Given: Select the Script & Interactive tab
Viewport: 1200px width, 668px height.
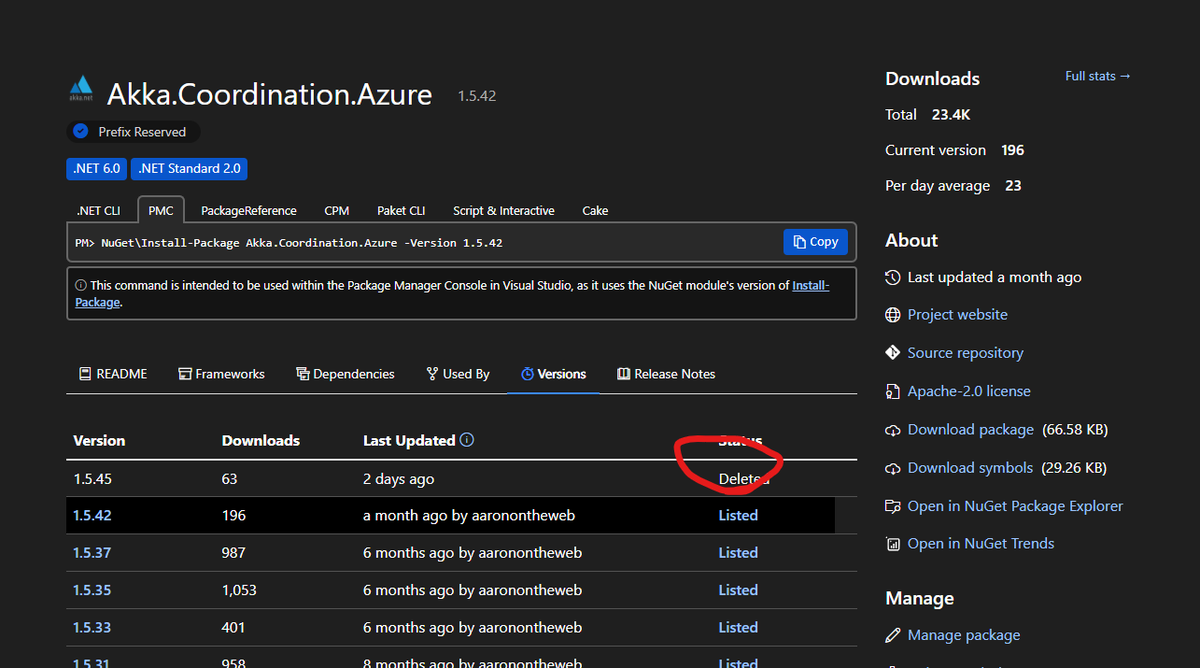Looking at the screenshot, I should (504, 211).
